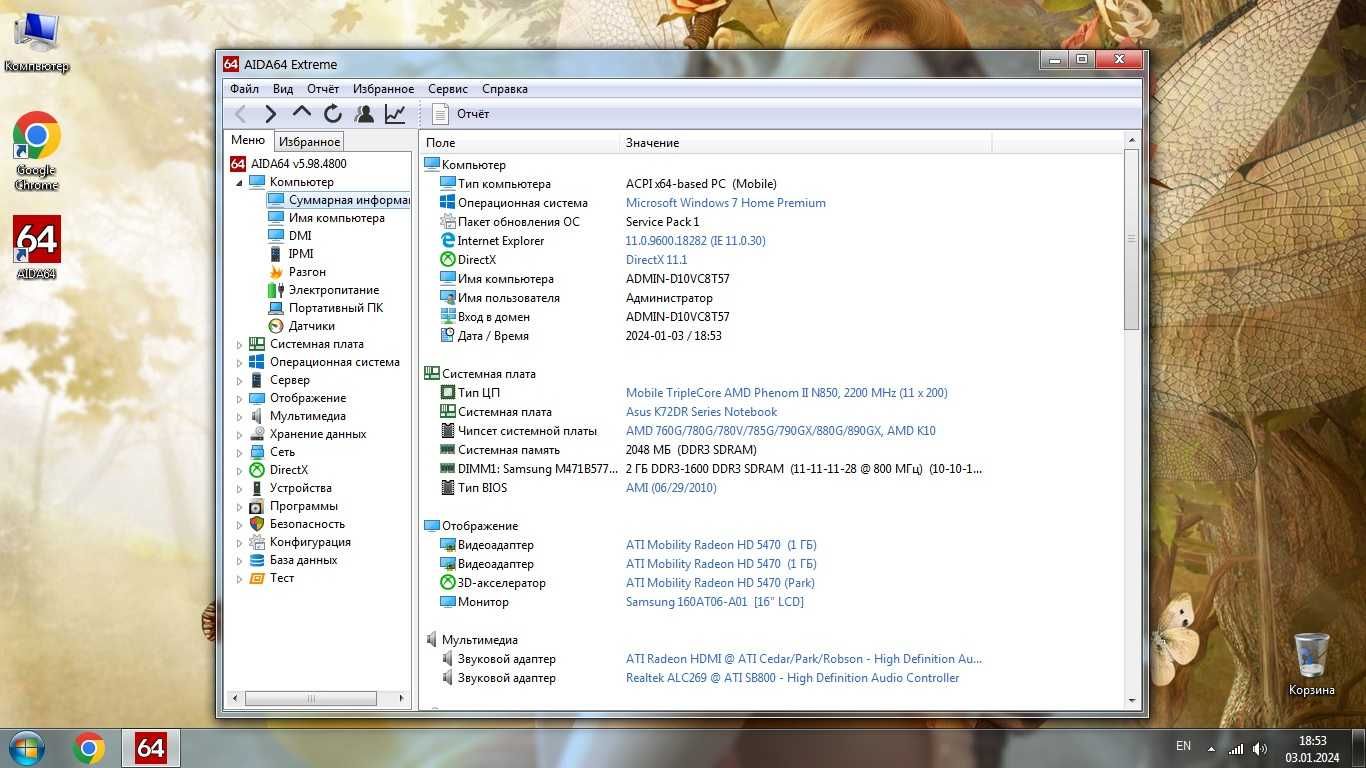The height and width of the screenshot is (768, 1366).
Task: Click the user profile toolbar icon
Action: pyautogui.click(x=364, y=114)
